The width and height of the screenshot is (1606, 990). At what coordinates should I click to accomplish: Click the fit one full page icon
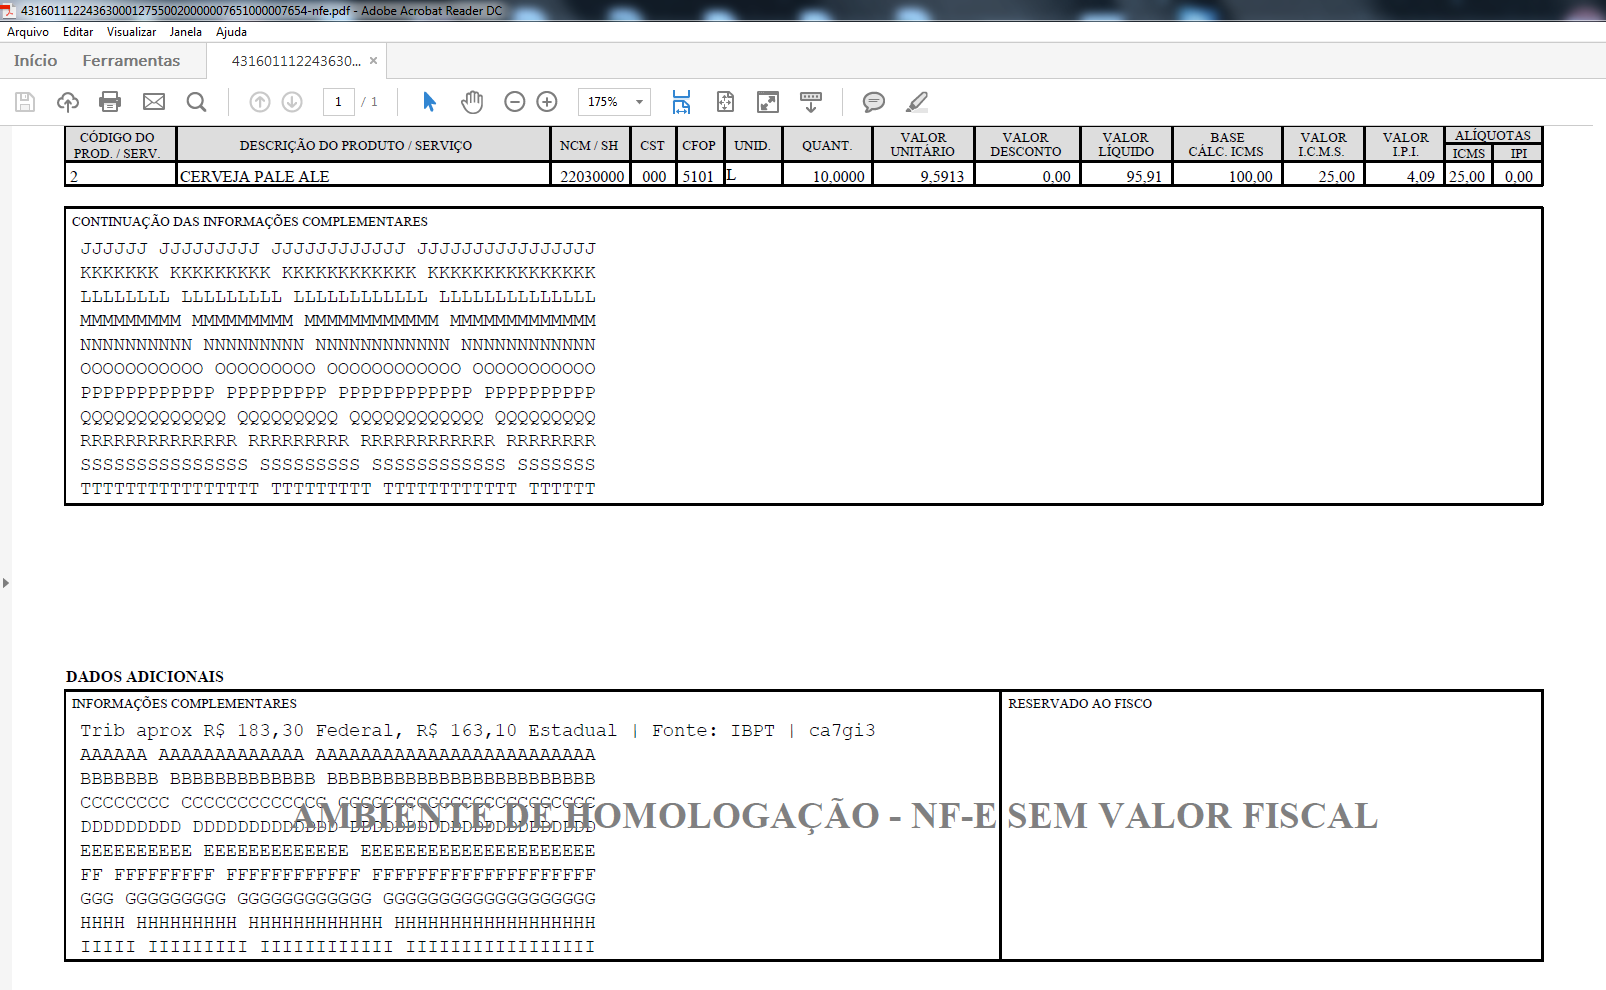(x=725, y=102)
